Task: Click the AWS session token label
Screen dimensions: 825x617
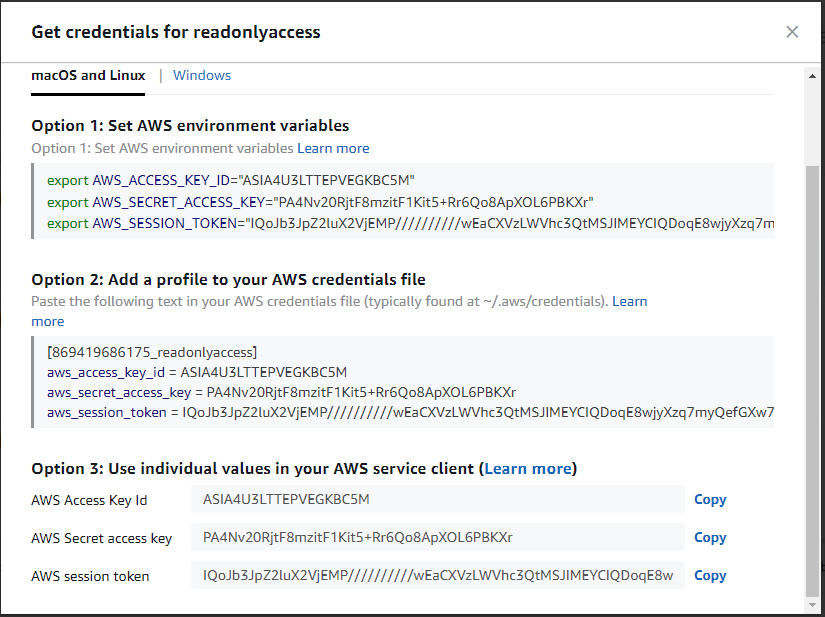Action: tap(90, 576)
